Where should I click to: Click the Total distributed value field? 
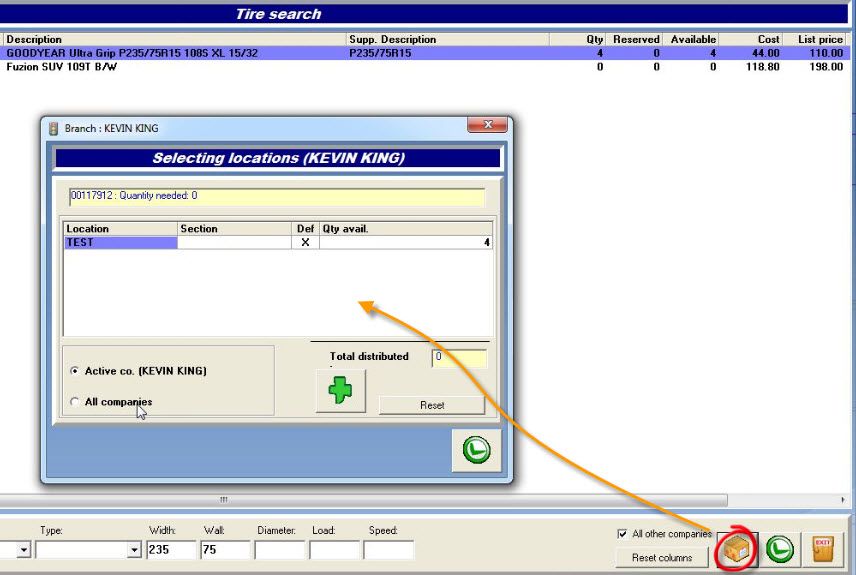(459, 358)
